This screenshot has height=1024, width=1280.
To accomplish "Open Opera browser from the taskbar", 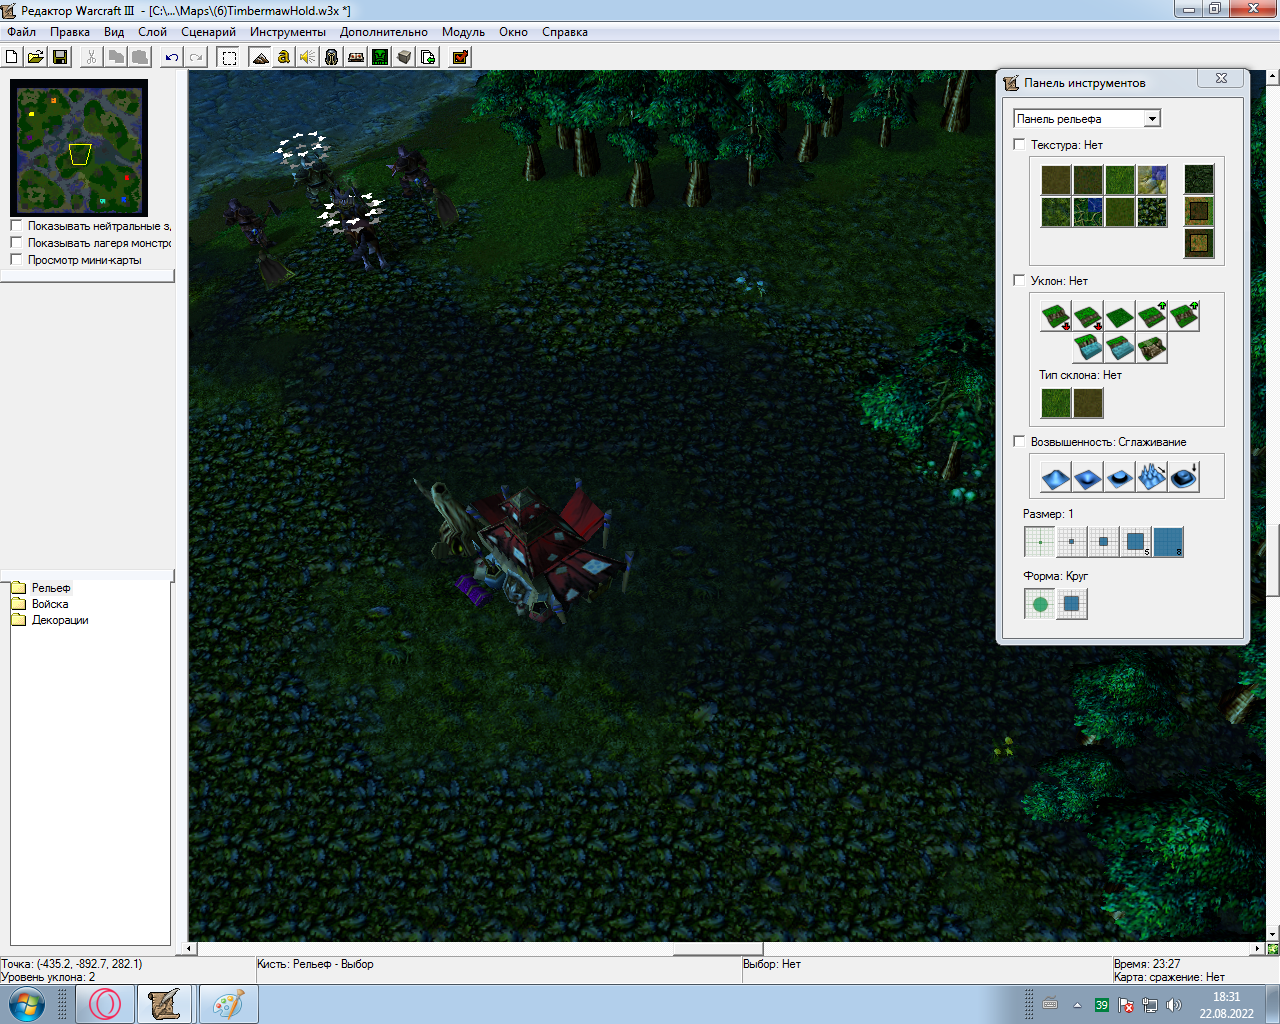I will (105, 1004).
